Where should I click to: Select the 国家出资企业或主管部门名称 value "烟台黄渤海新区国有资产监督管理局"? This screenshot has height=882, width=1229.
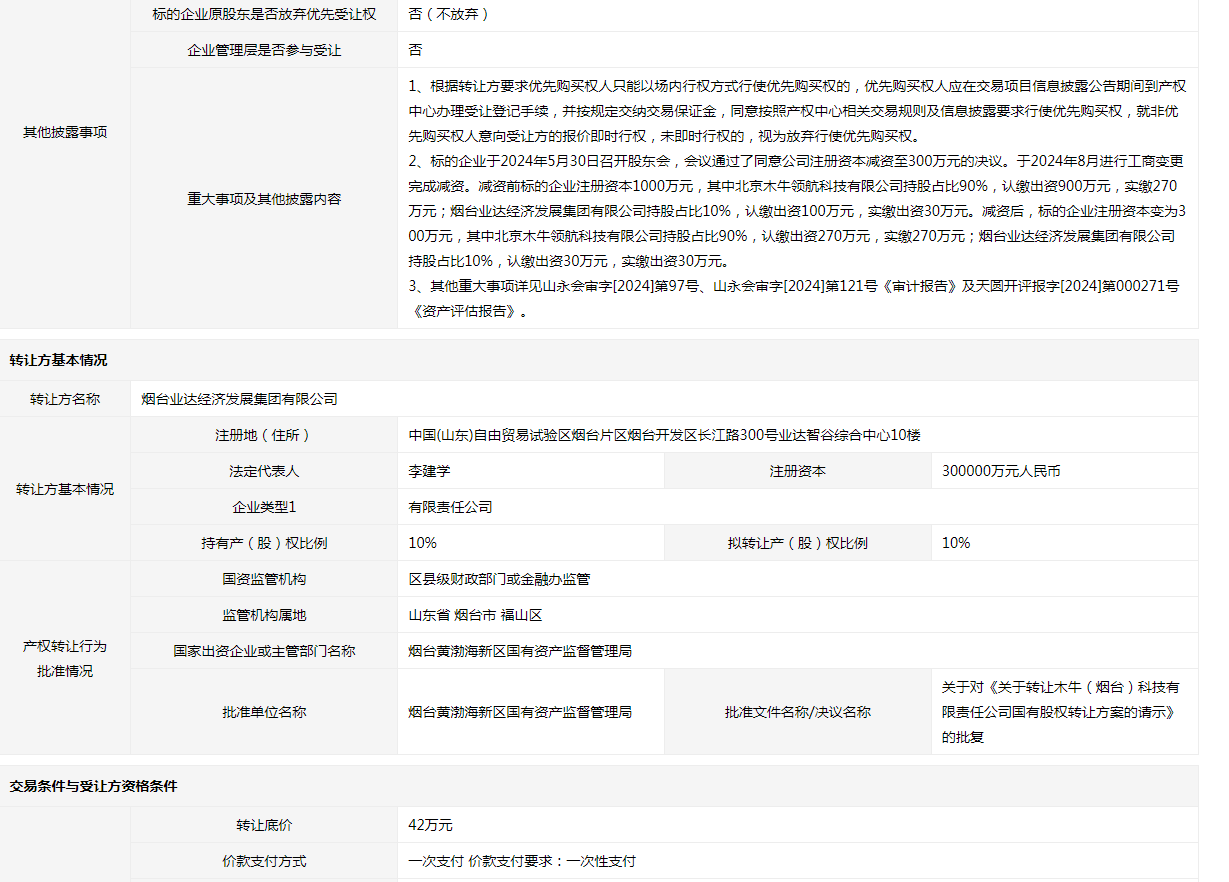pyautogui.click(x=520, y=651)
